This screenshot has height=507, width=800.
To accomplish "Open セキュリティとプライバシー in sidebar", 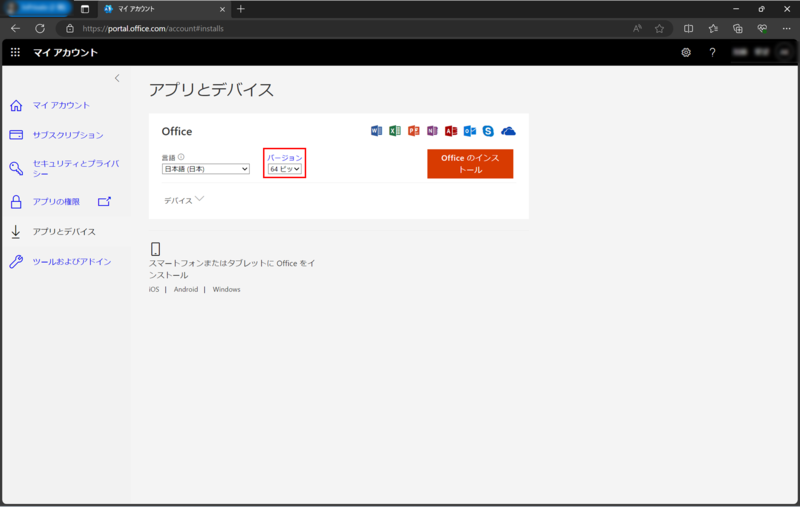I will (x=75, y=167).
